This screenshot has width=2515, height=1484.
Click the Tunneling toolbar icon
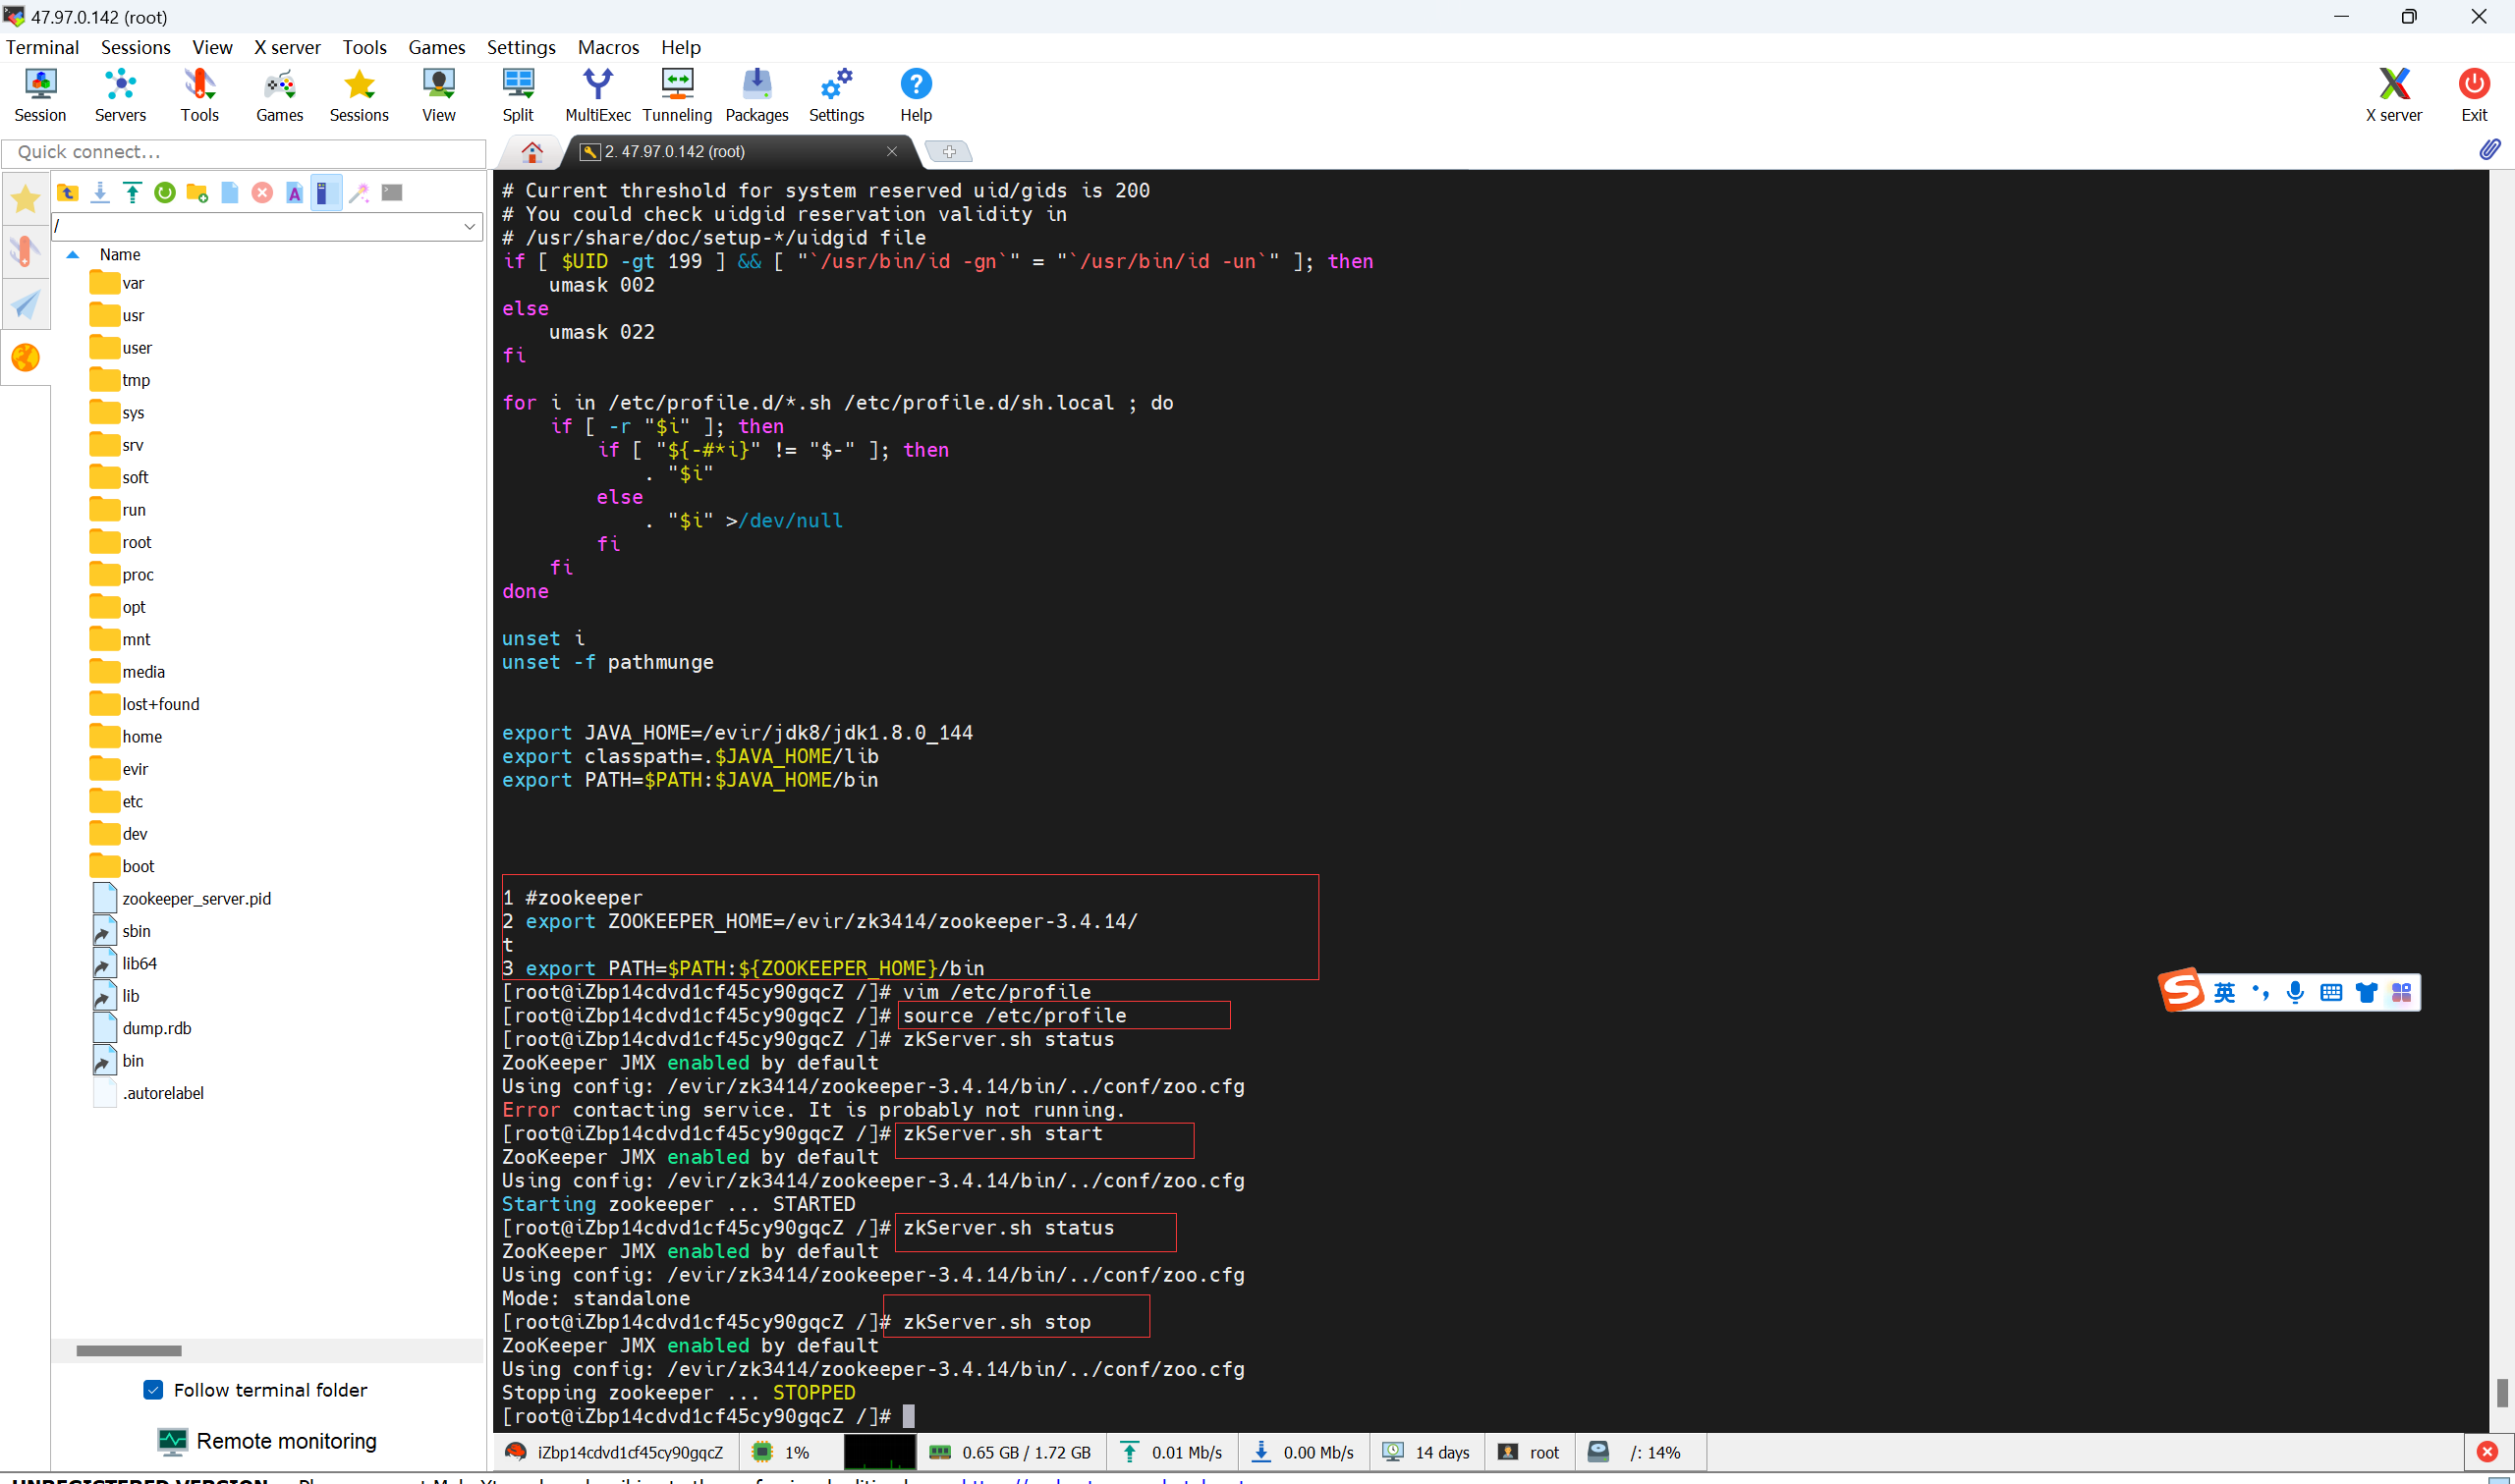(x=677, y=94)
